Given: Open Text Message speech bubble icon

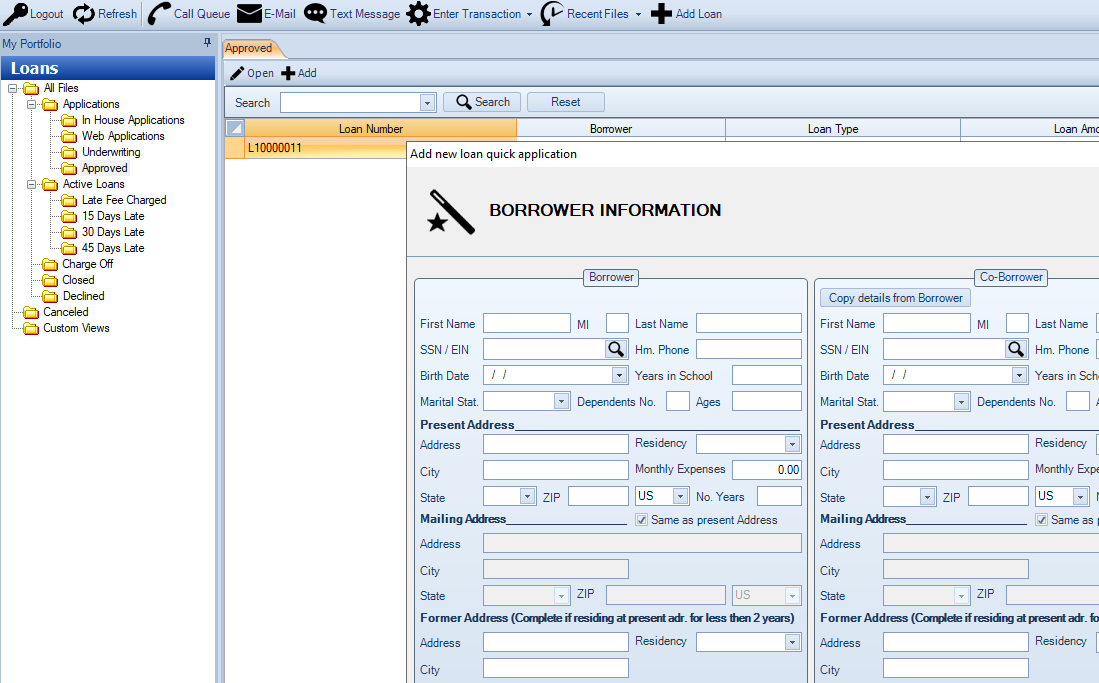Looking at the screenshot, I should (315, 13).
